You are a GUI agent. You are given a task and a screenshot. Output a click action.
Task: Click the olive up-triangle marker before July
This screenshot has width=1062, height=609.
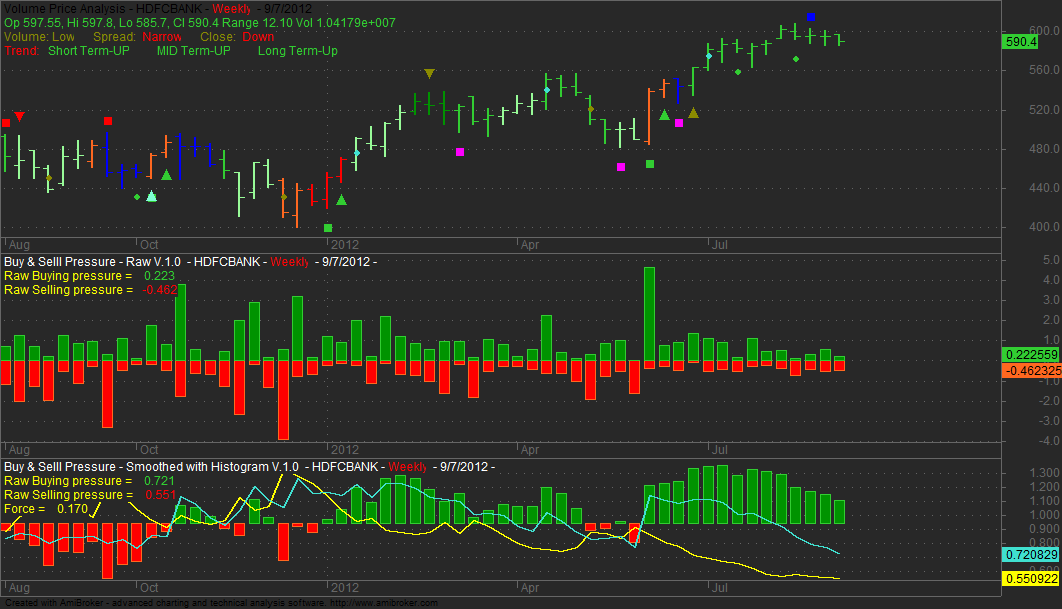pyautogui.click(x=693, y=113)
